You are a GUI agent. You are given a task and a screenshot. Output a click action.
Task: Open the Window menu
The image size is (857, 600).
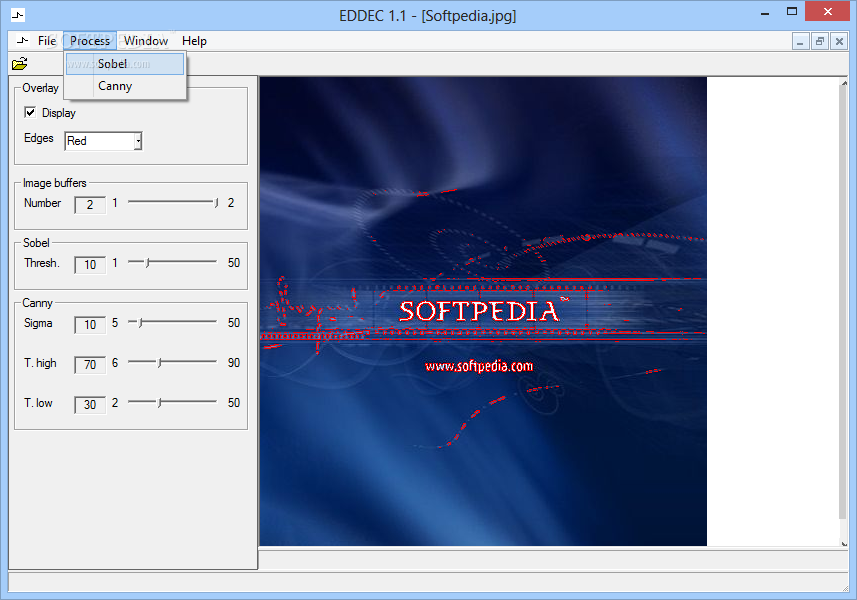point(146,41)
